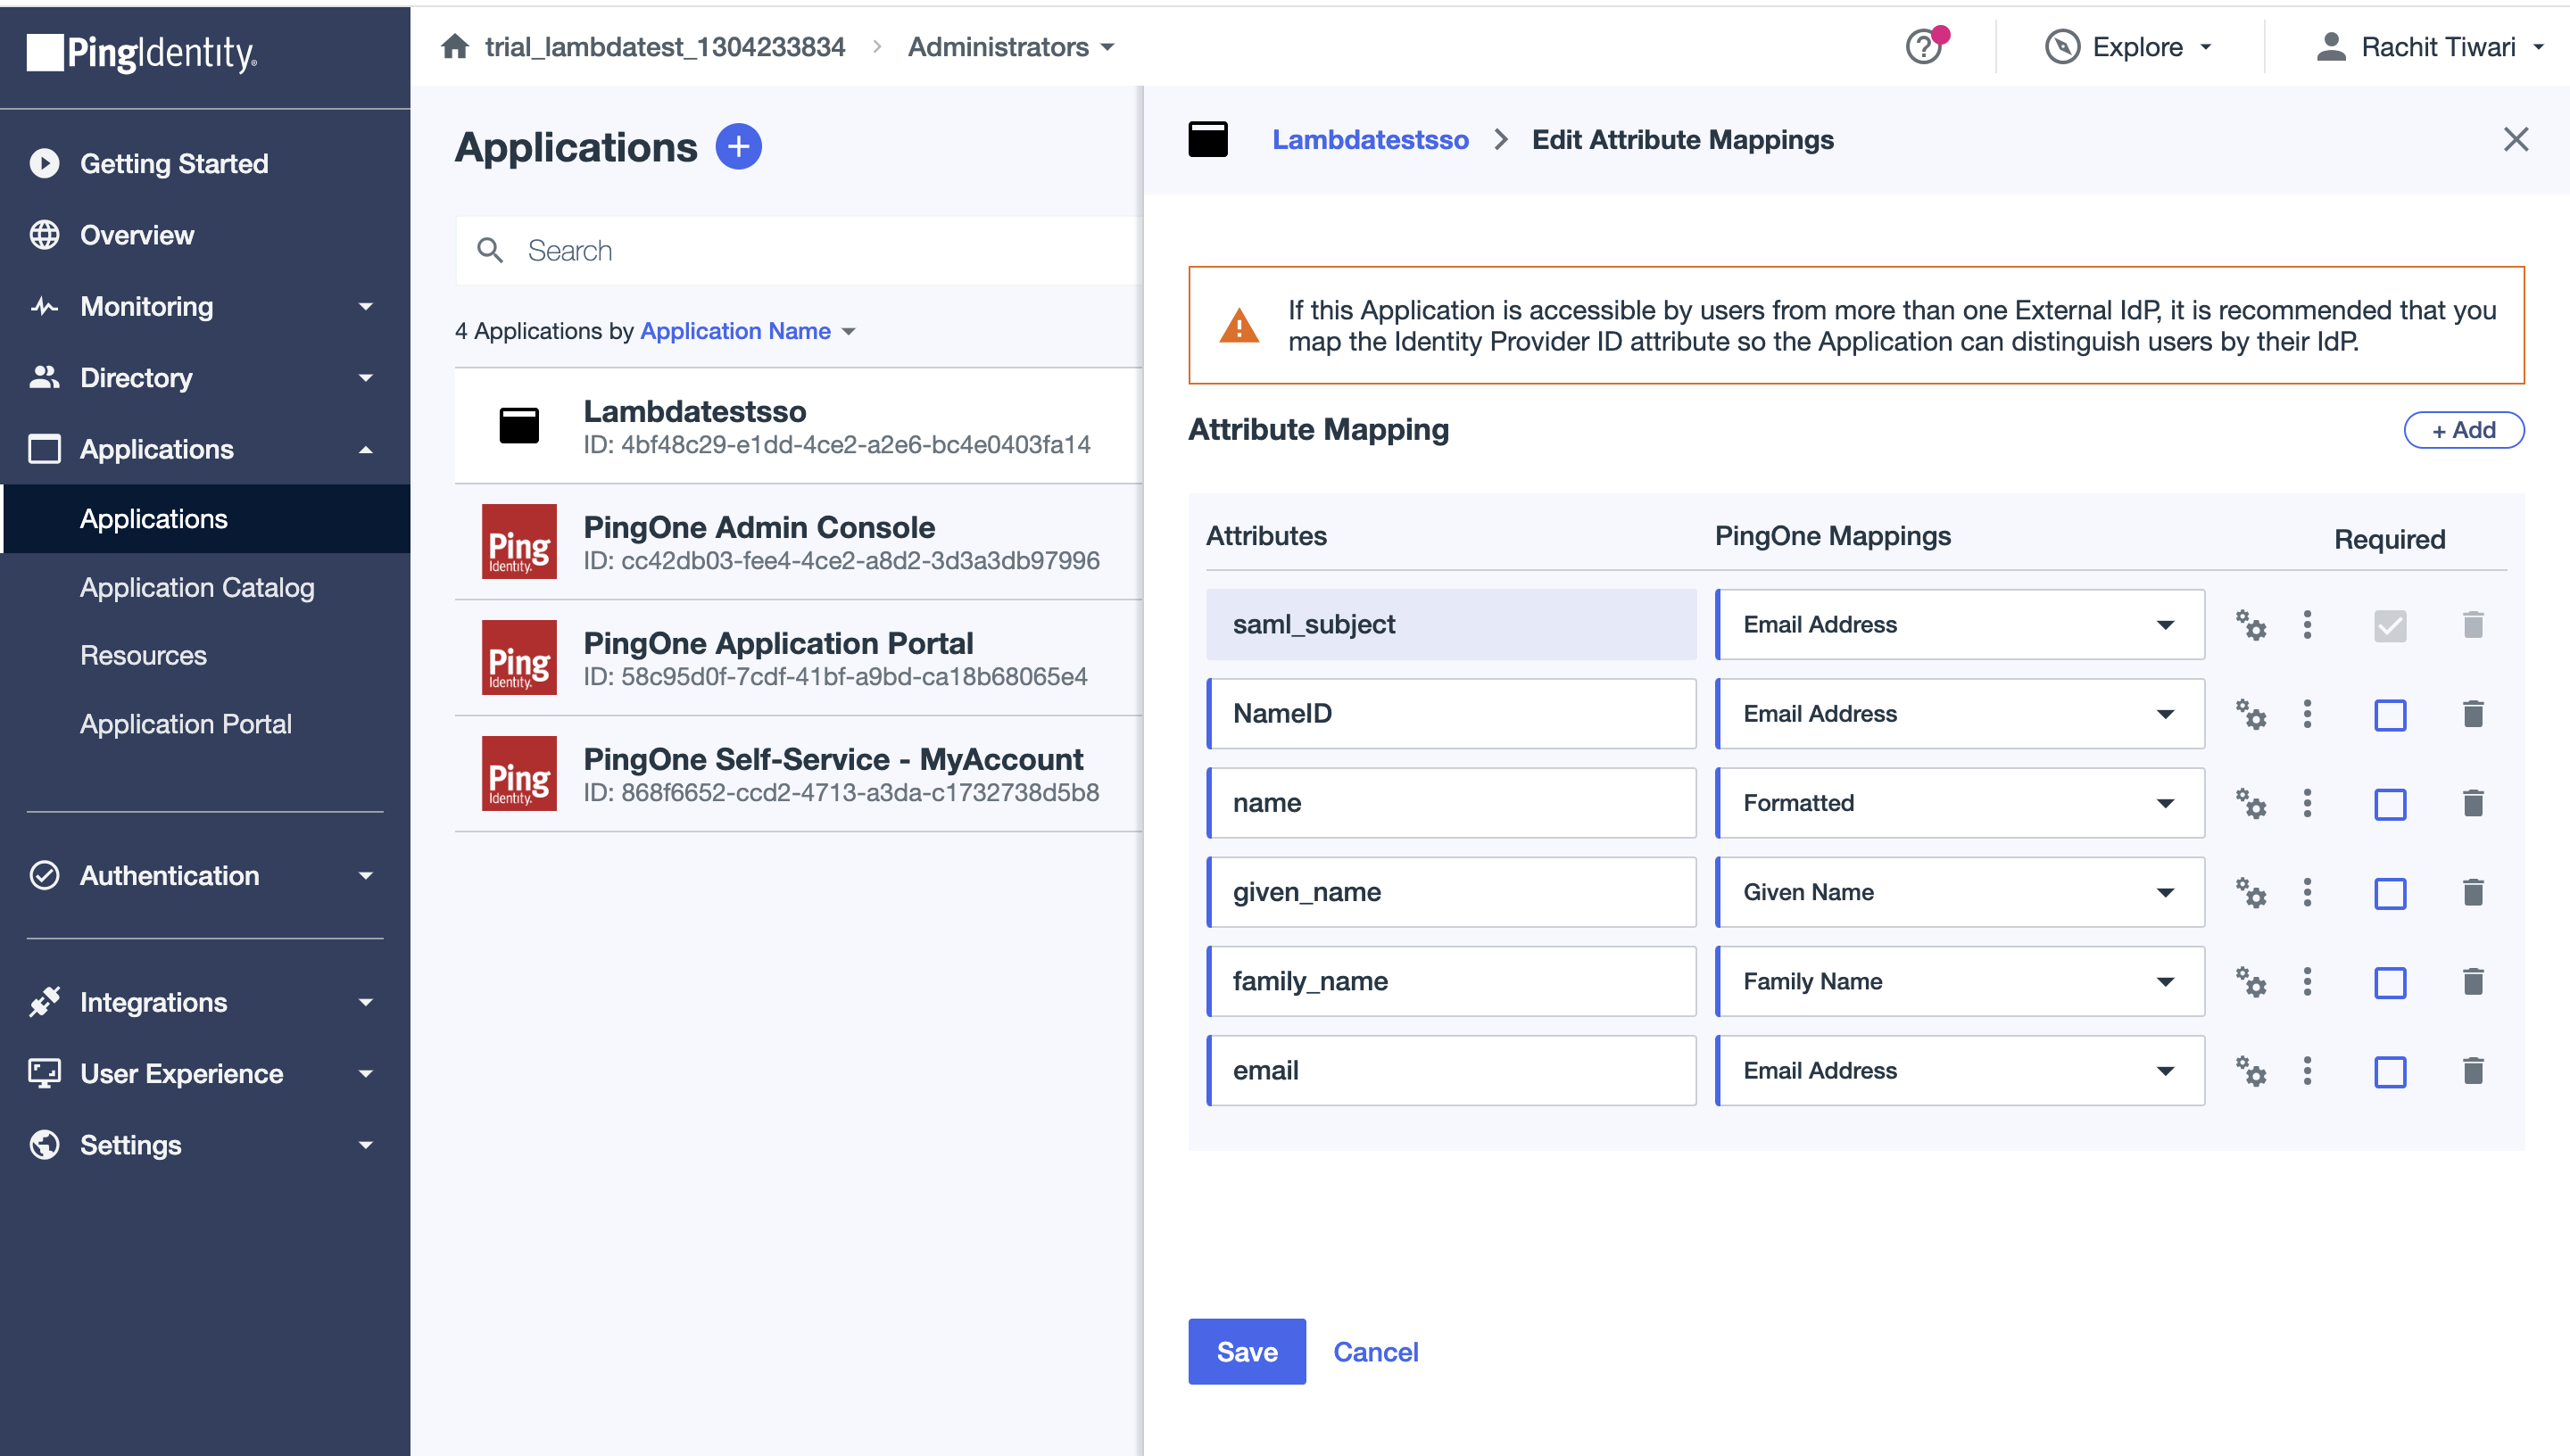Image resolution: width=2570 pixels, height=1456 pixels.
Task: Click the help question mark icon
Action: (1923, 47)
